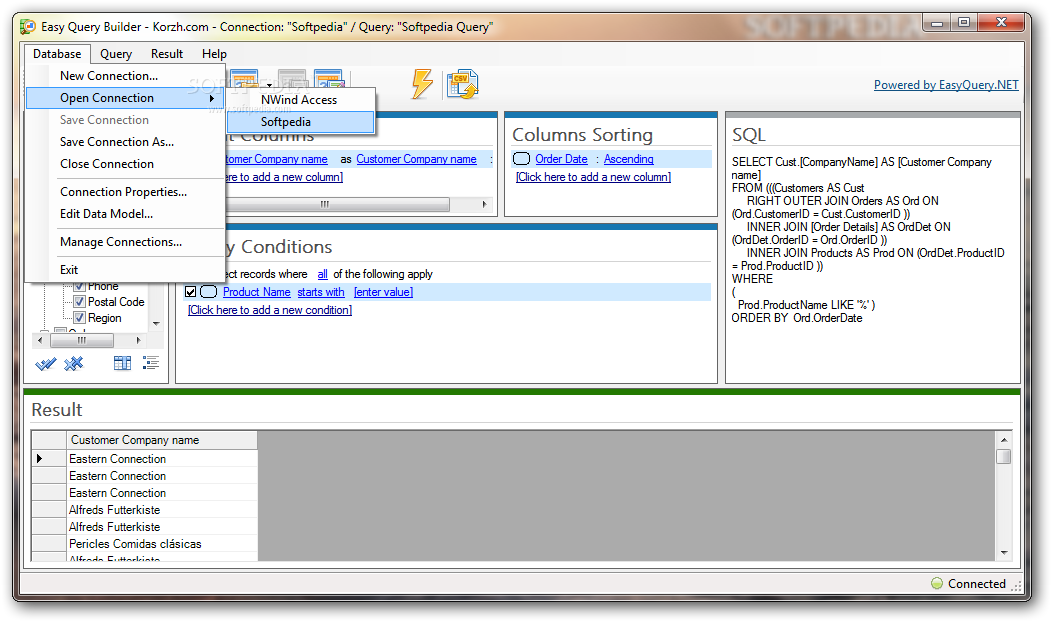Click the Customer Company name column header
1052x622 pixels.
(x=162, y=440)
